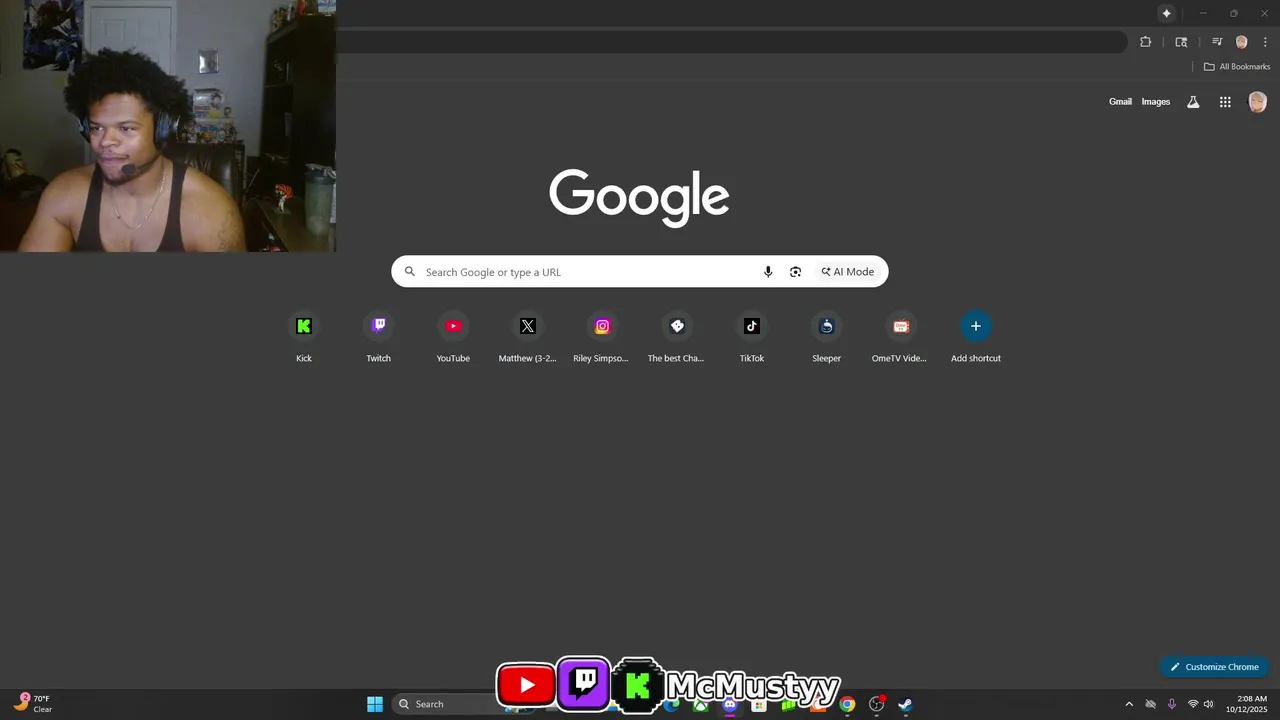Open the media controls toolbar icon
This screenshot has width=1280, height=720.
point(1217,42)
